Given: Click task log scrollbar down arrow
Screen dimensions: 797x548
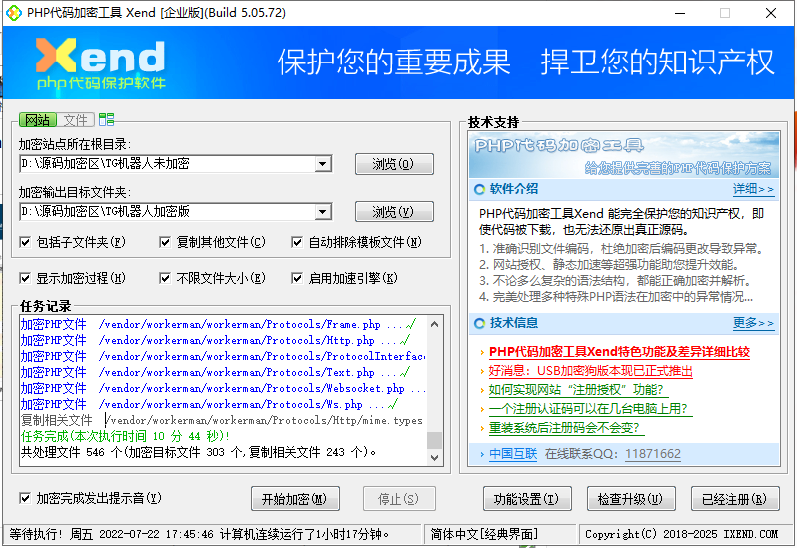Looking at the screenshot, I should [x=434, y=457].
